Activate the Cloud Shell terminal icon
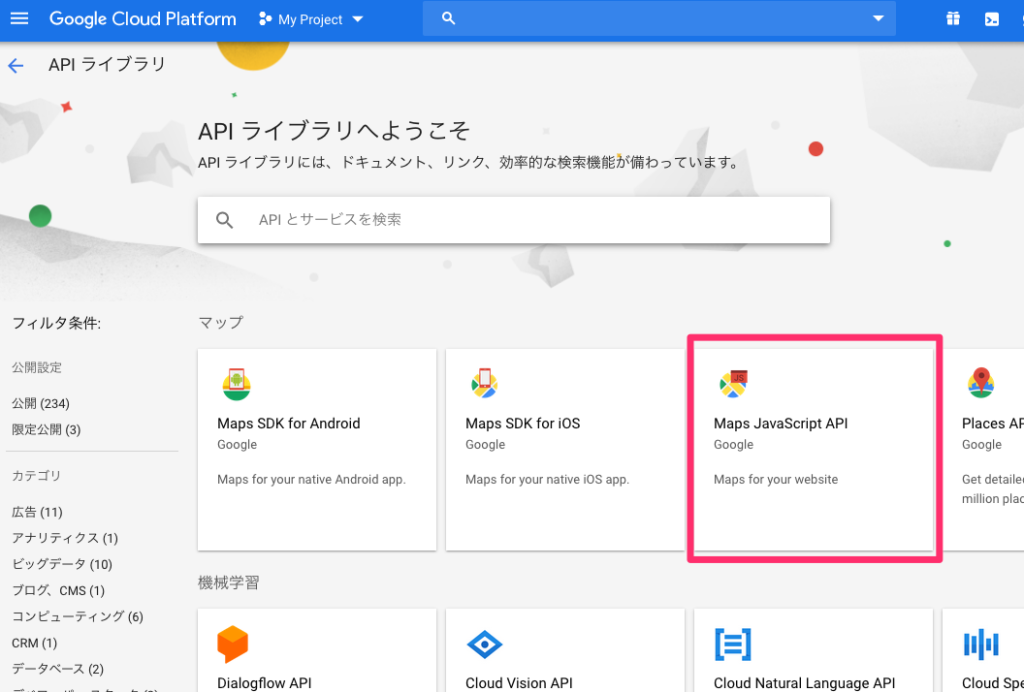 991,19
